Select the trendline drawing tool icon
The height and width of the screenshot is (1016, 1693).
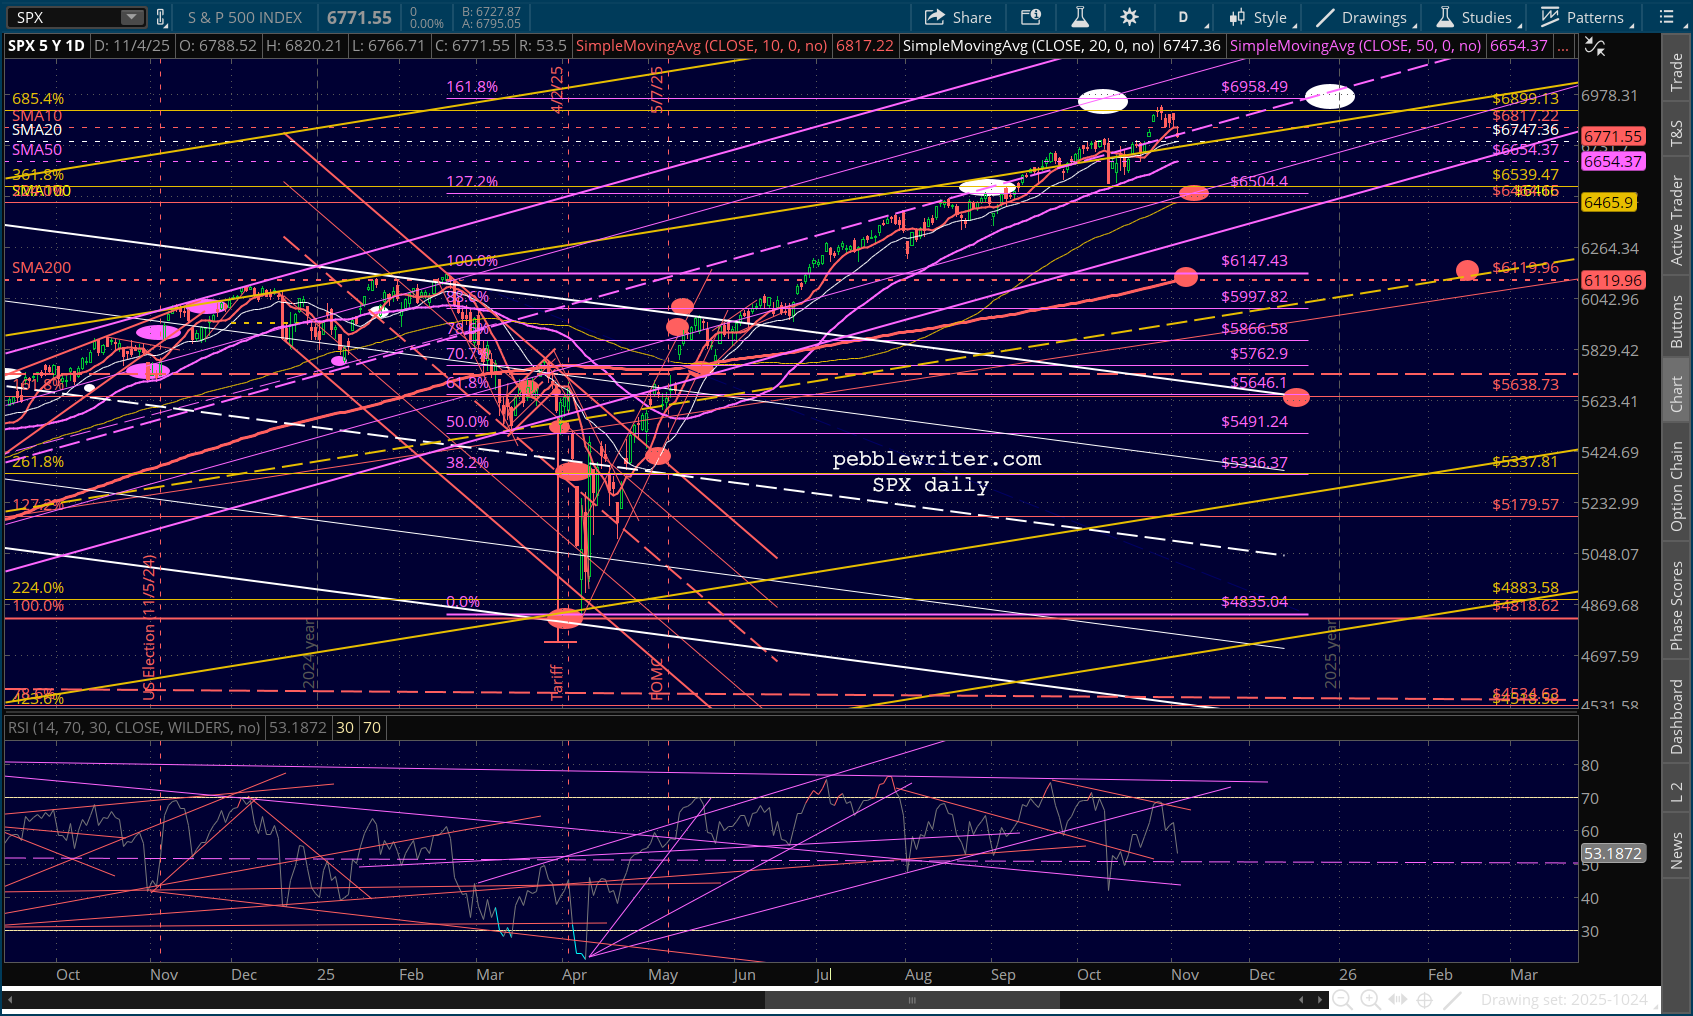point(1453,999)
